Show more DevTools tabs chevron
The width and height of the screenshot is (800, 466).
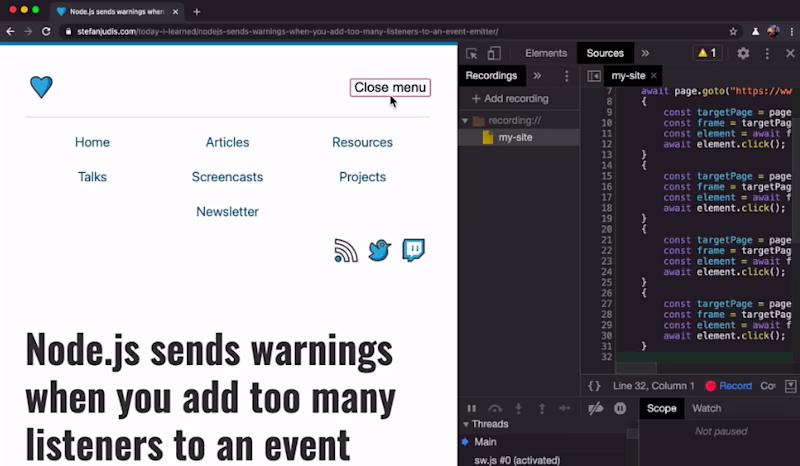point(645,53)
